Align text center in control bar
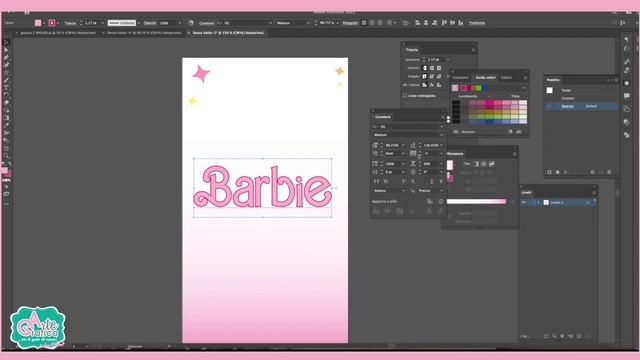This screenshot has width=640, height=360. pyautogui.click(x=372, y=23)
